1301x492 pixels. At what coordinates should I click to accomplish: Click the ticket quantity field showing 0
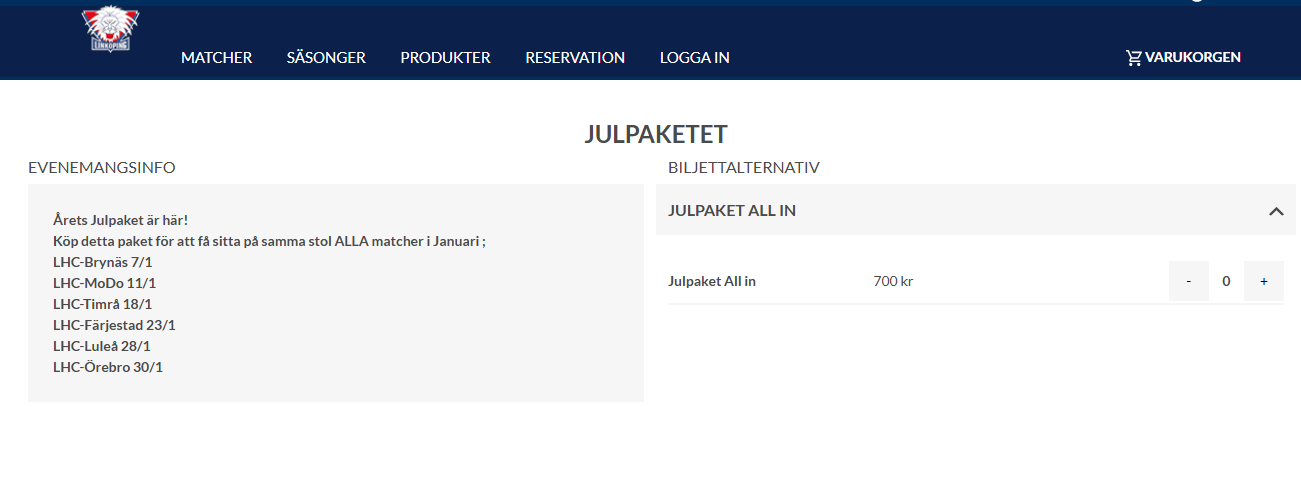(1226, 281)
